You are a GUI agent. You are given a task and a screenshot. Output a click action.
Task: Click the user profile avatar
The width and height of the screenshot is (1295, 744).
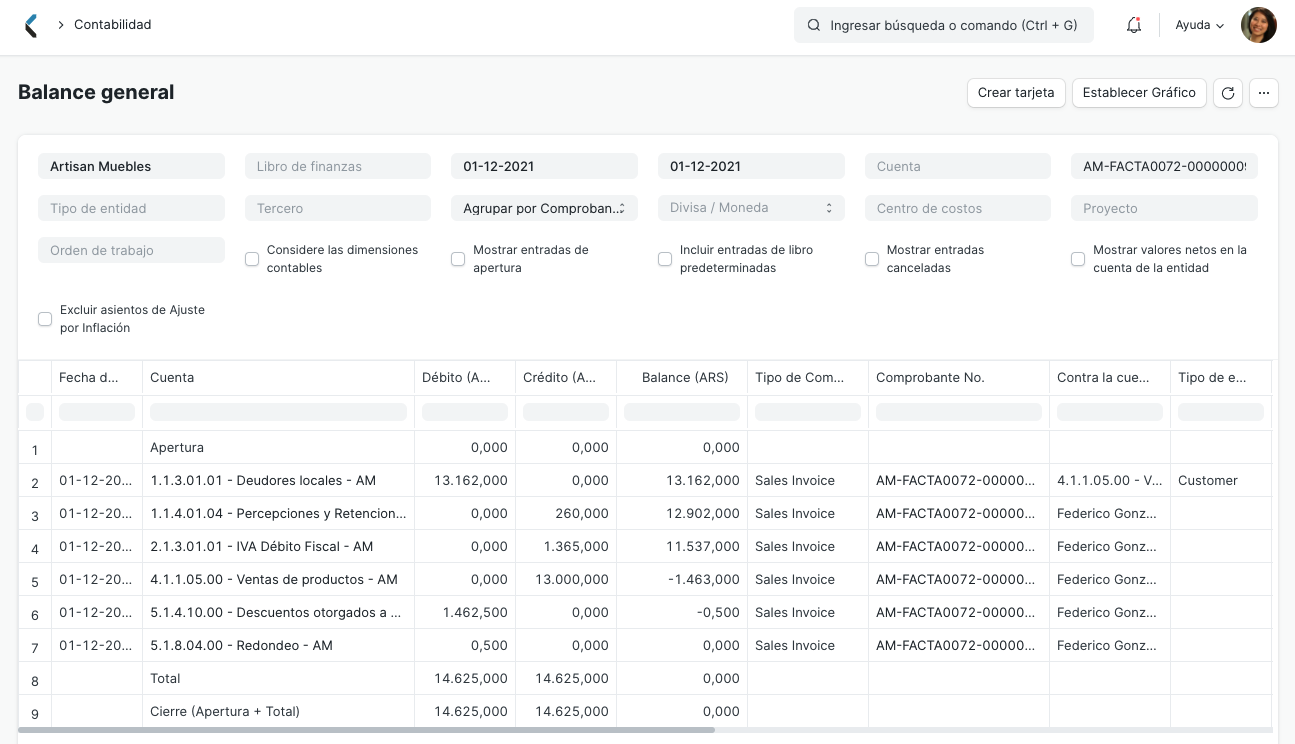point(1259,24)
